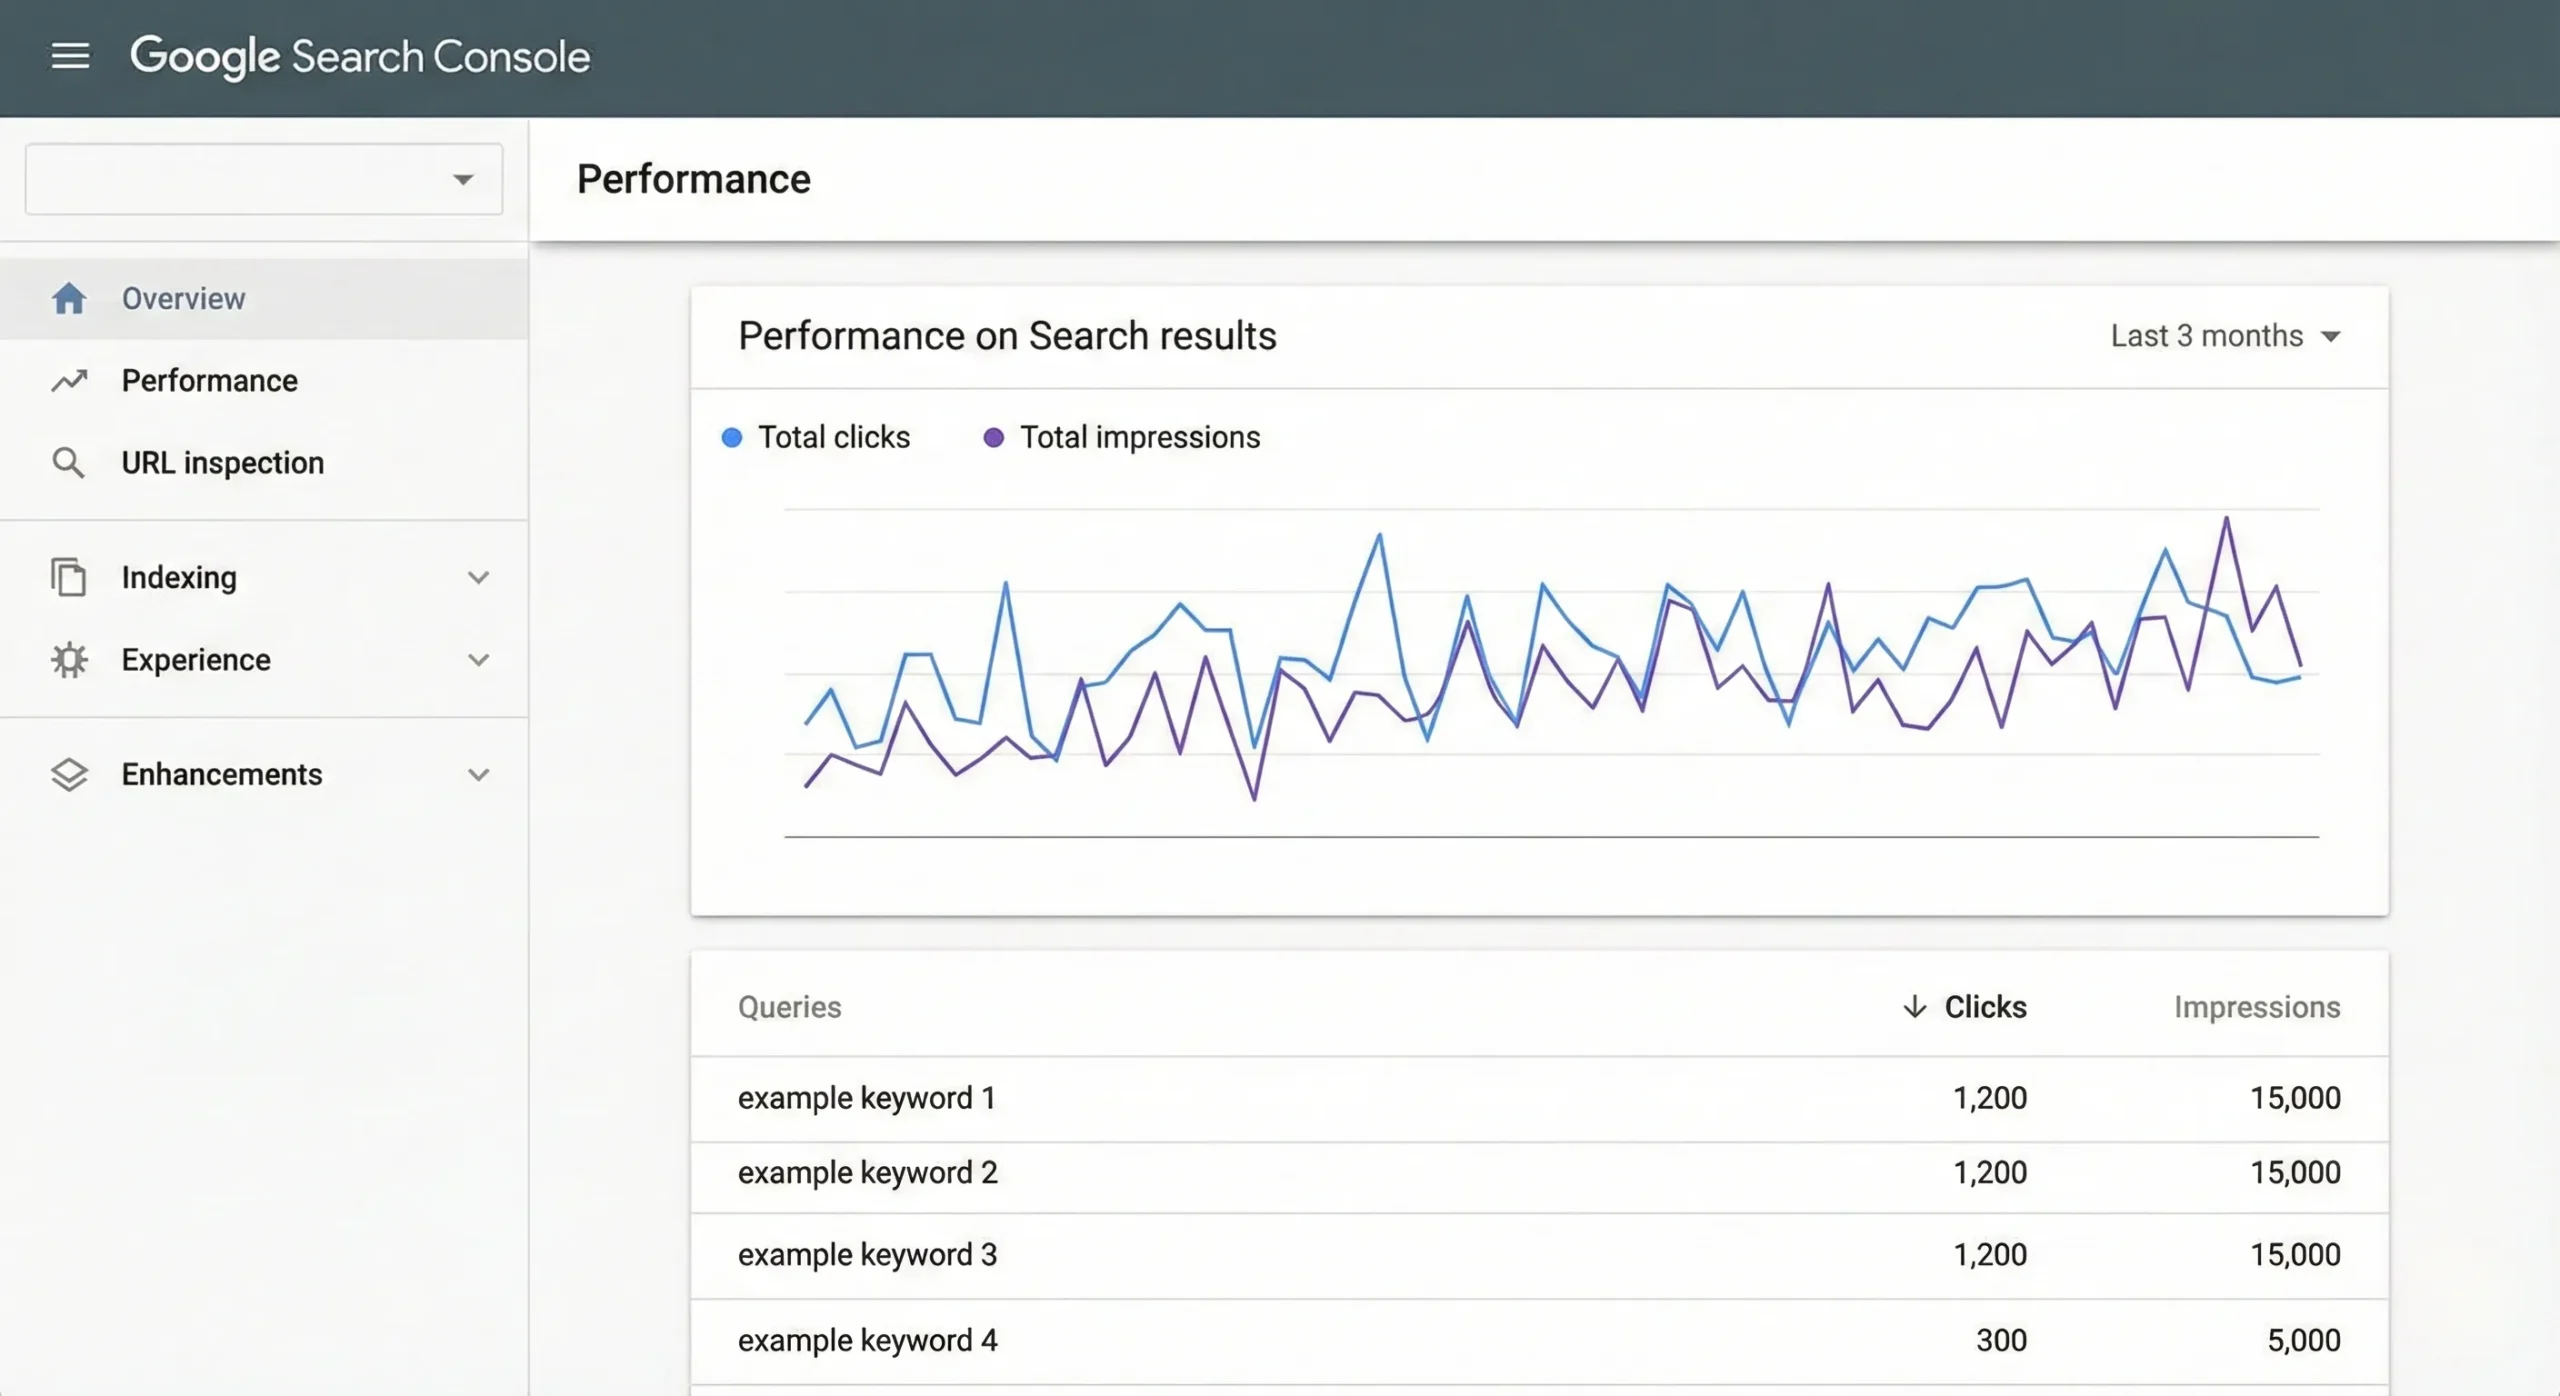2560x1396 pixels.
Task: Click the URL inspection magnifier icon
Action: [69, 462]
